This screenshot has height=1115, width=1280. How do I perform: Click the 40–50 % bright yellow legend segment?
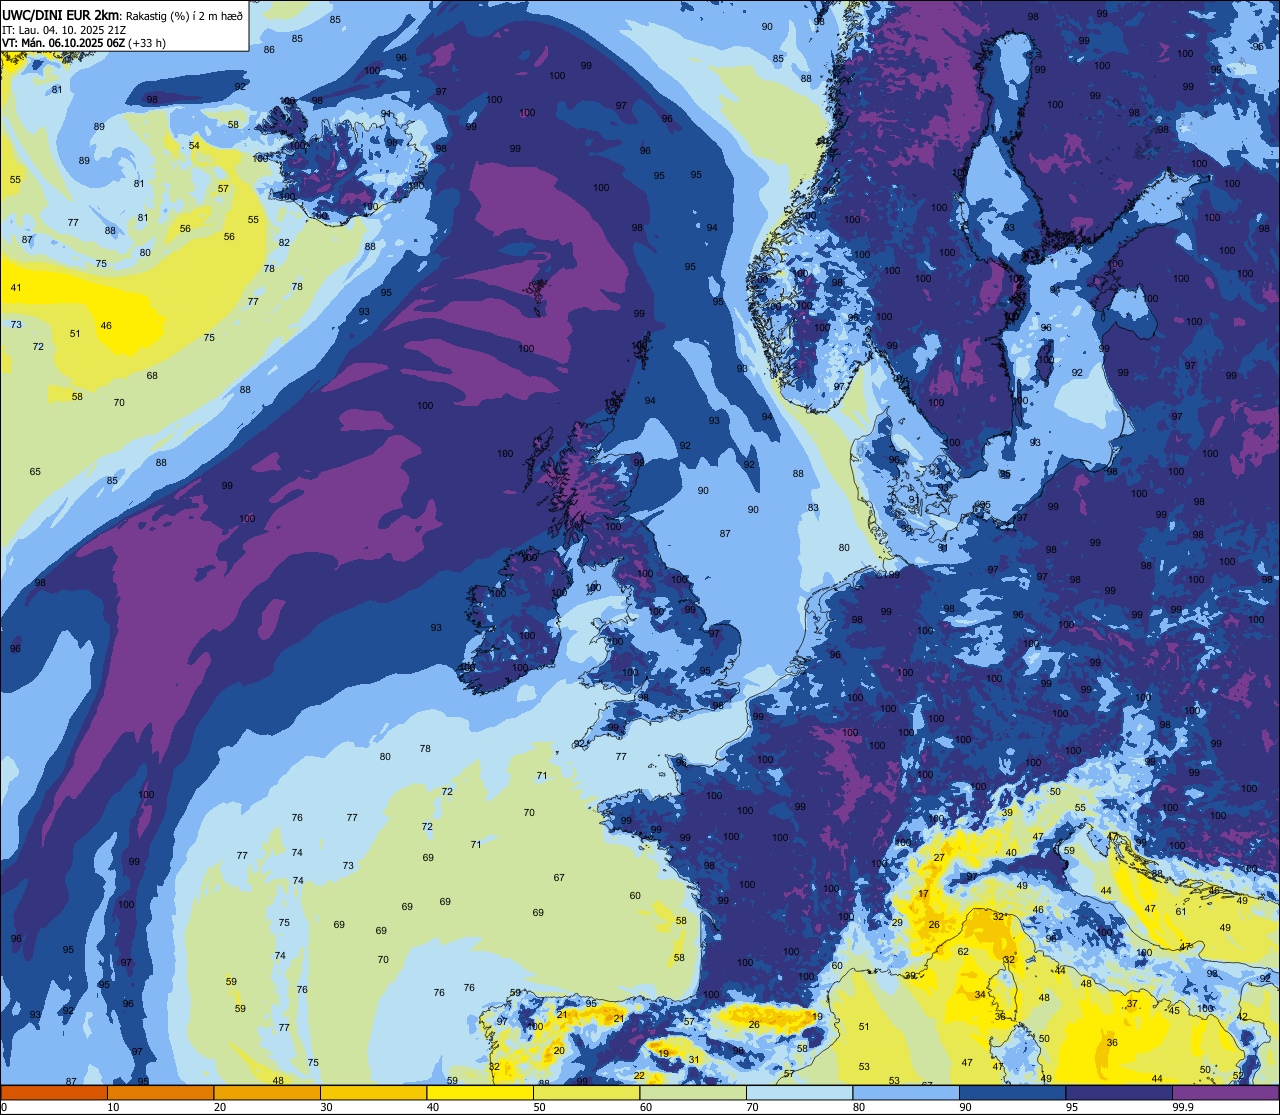[x=480, y=1092]
